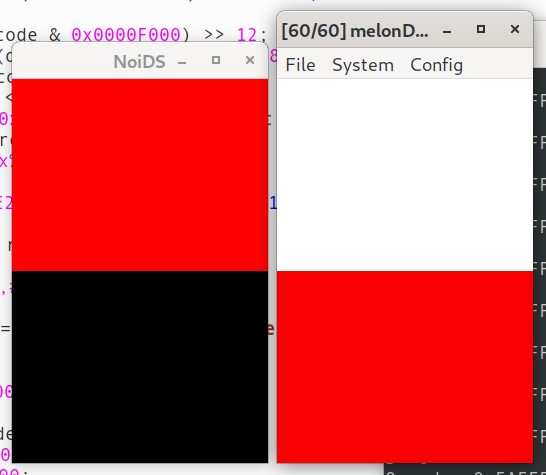
Task: Click the red top screen in NoiDS
Action: (x=140, y=175)
